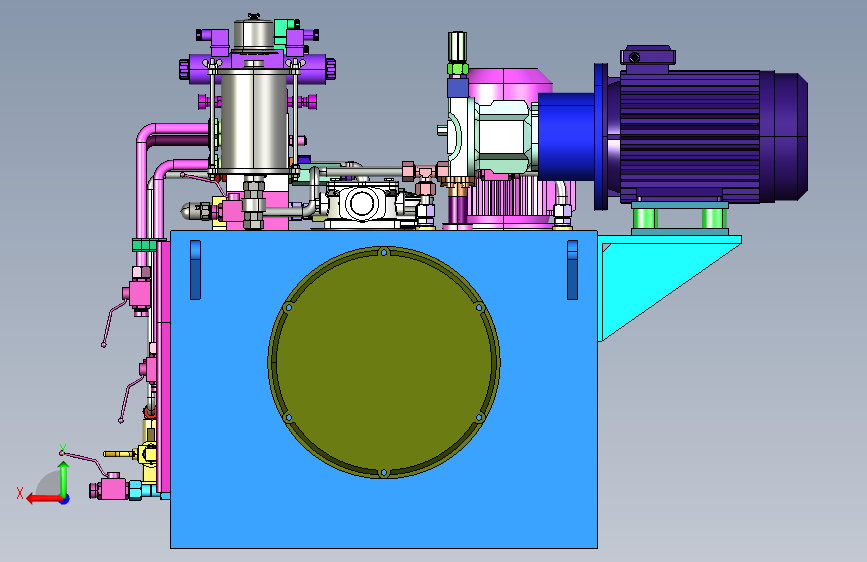Viewport: 867px width, 562px height.
Task: Select the pink vertical panel left of the tank
Action: point(163,366)
